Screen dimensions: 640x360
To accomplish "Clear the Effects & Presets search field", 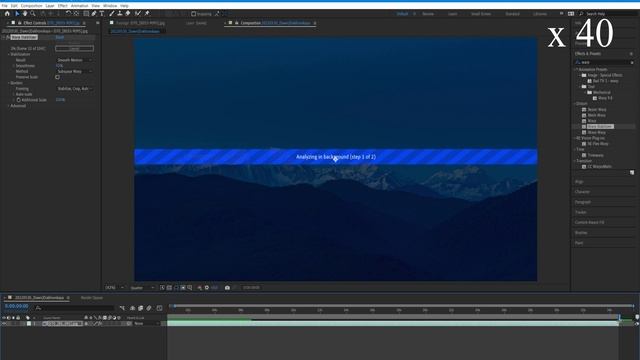I will click(x=632, y=62).
